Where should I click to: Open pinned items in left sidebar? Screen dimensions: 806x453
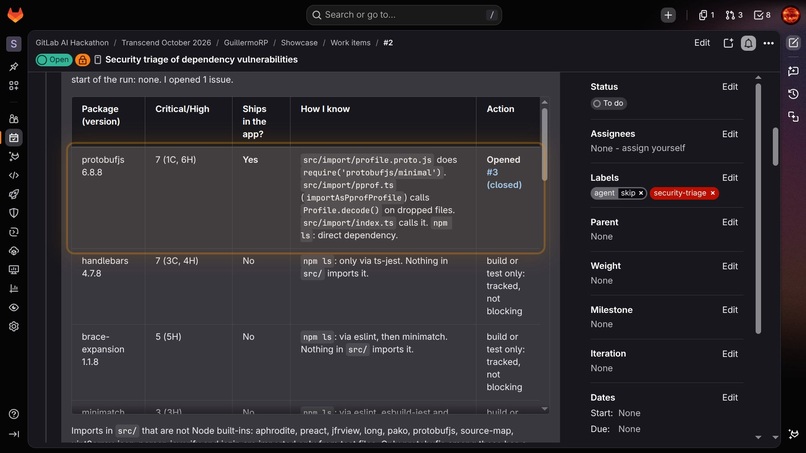tap(14, 66)
